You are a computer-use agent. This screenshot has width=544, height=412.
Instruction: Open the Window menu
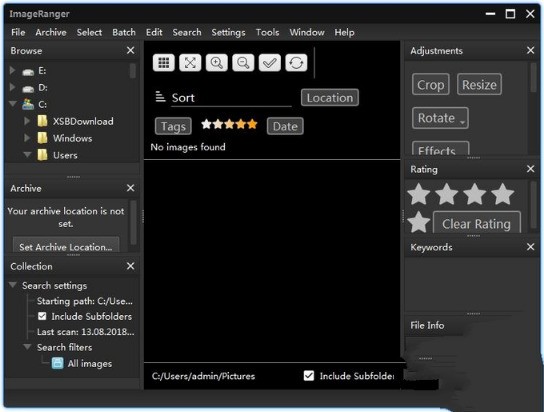pos(307,32)
